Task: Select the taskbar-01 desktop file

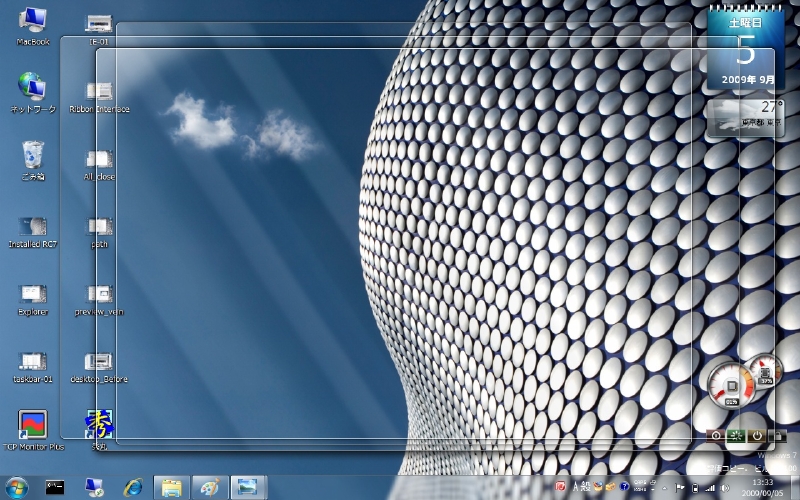Action: click(33, 367)
